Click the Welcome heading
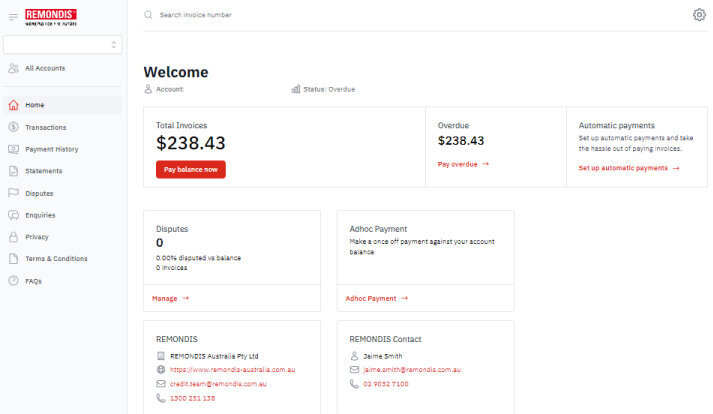Viewport: 713px width, 414px height. coord(176,72)
